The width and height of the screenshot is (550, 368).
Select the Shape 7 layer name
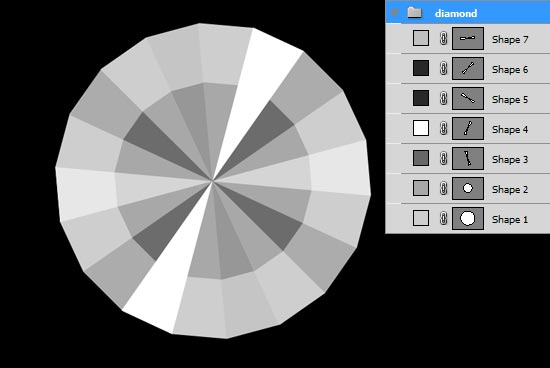tap(510, 40)
